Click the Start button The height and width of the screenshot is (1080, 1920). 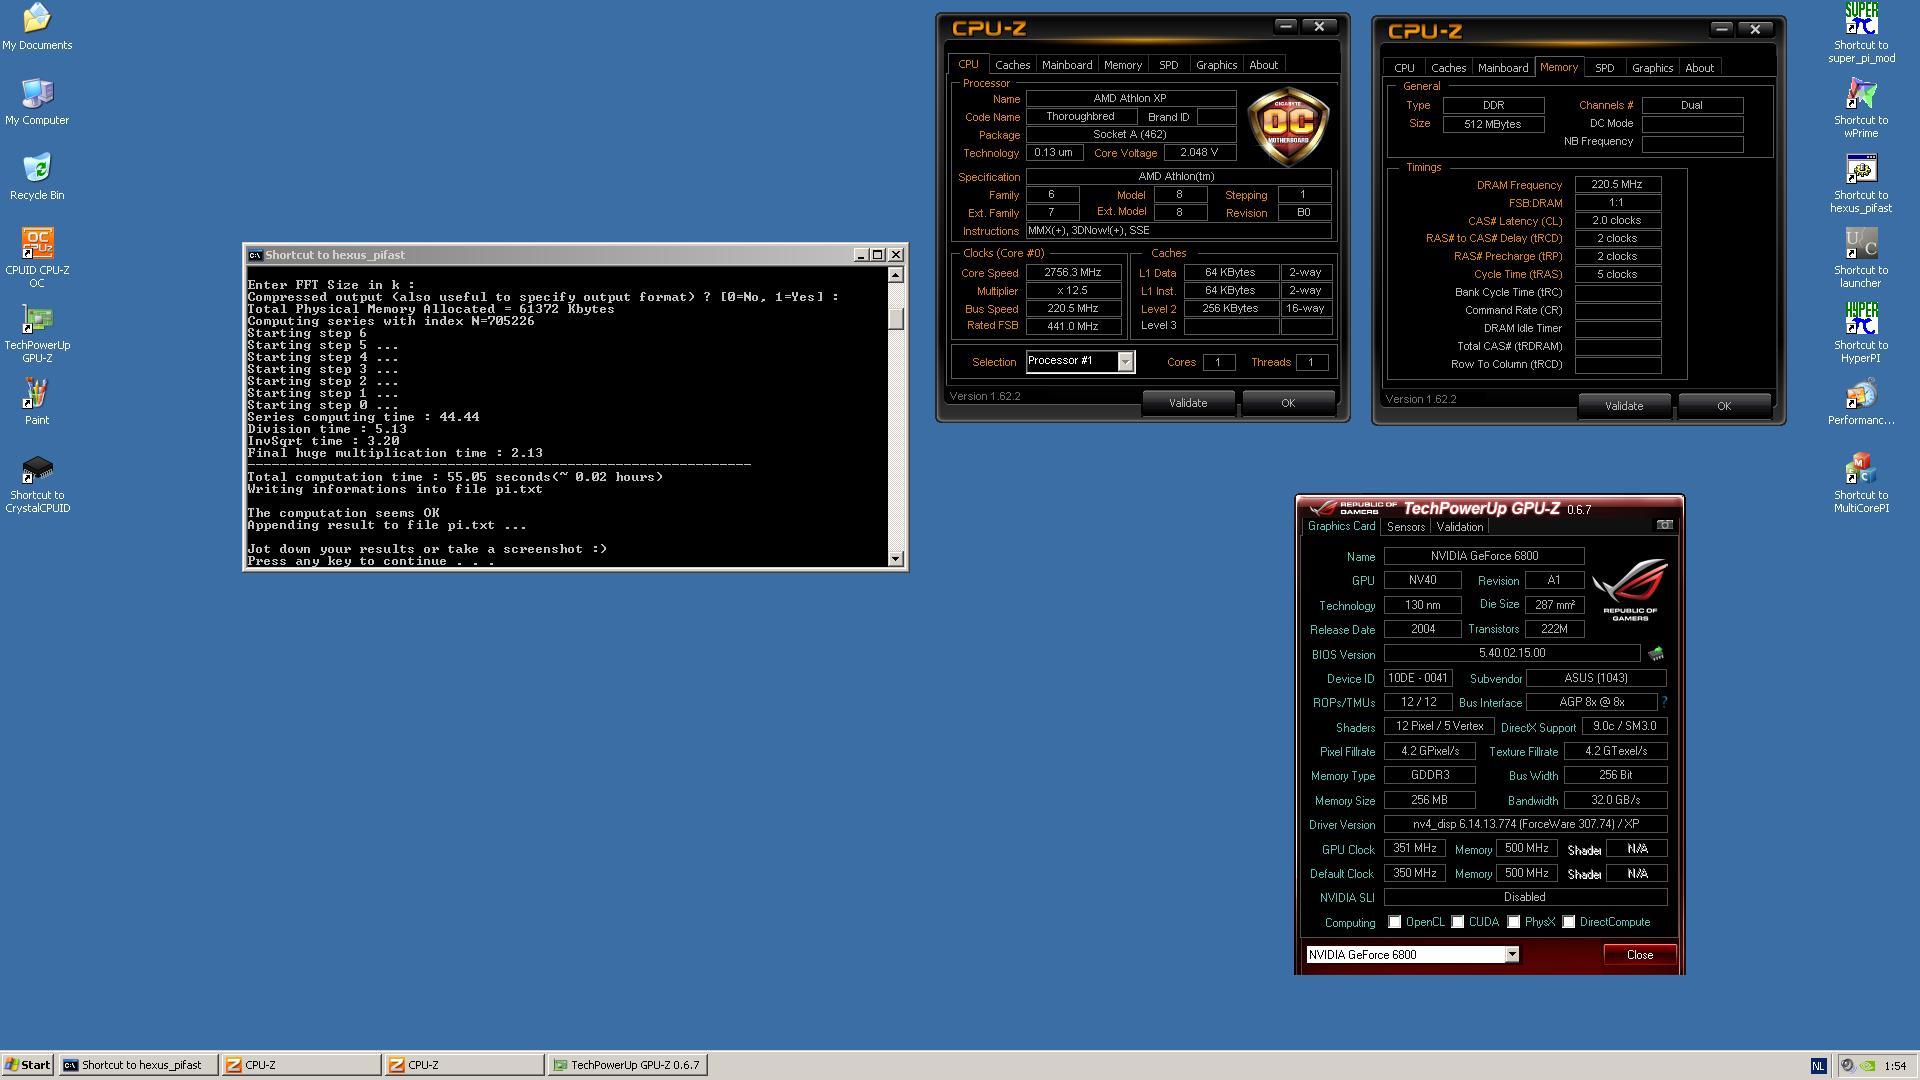point(28,1065)
